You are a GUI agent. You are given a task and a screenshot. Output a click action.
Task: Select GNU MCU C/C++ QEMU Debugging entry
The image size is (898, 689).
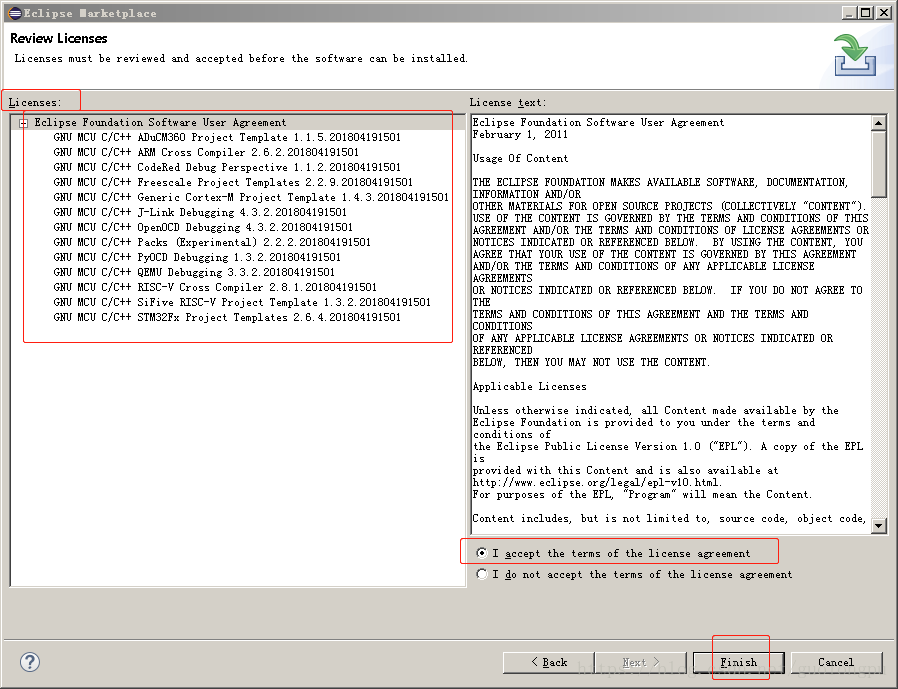click(x=194, y=272)
